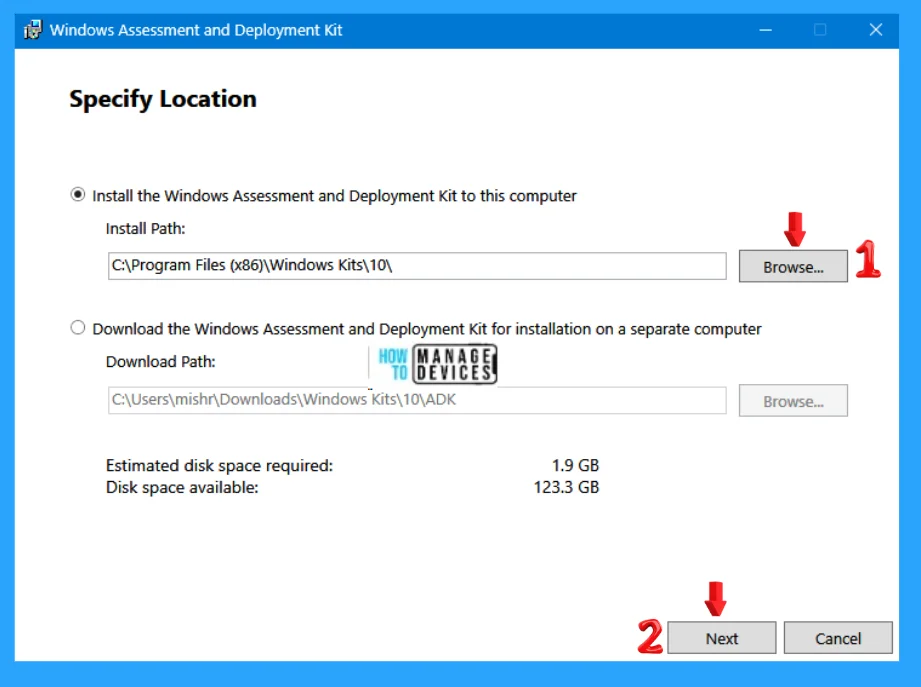Click the 1.9 GB value
The height and width of the screenshot is (687, 921).
pyautogui.click(x=575, y=466)
